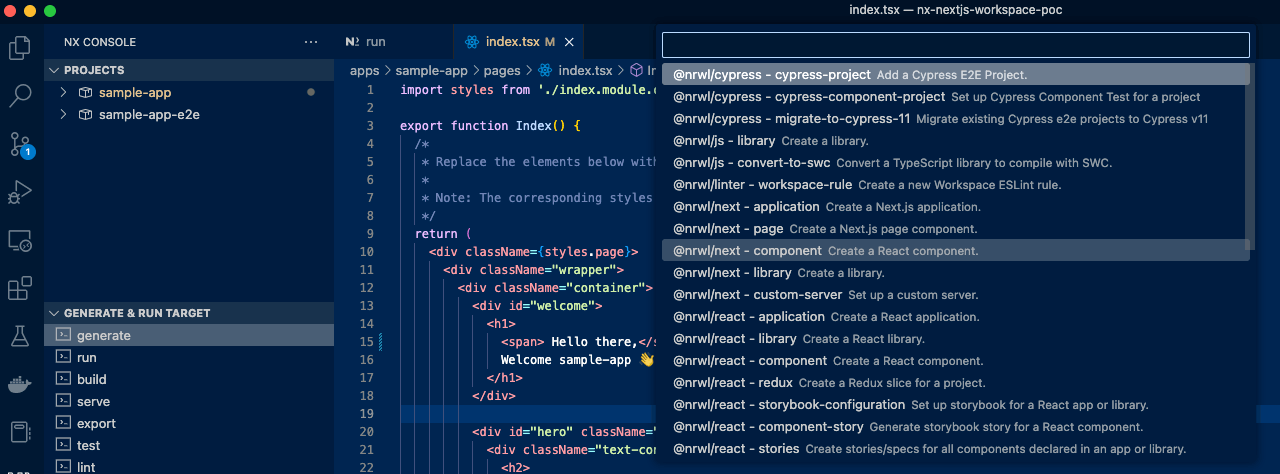Screen dimensions: 1280x474
Task: Select the run target in sidebar list
Action: [189, 358]
